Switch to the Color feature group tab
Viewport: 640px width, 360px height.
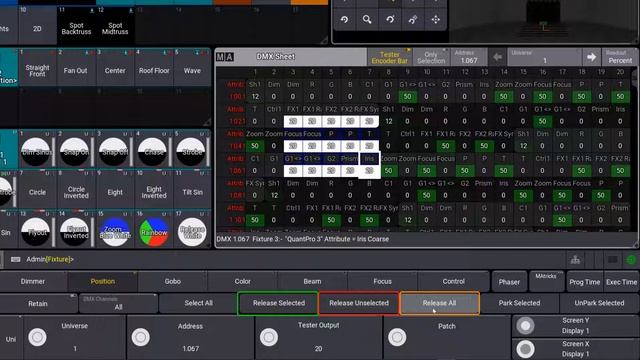click(242, 281)
